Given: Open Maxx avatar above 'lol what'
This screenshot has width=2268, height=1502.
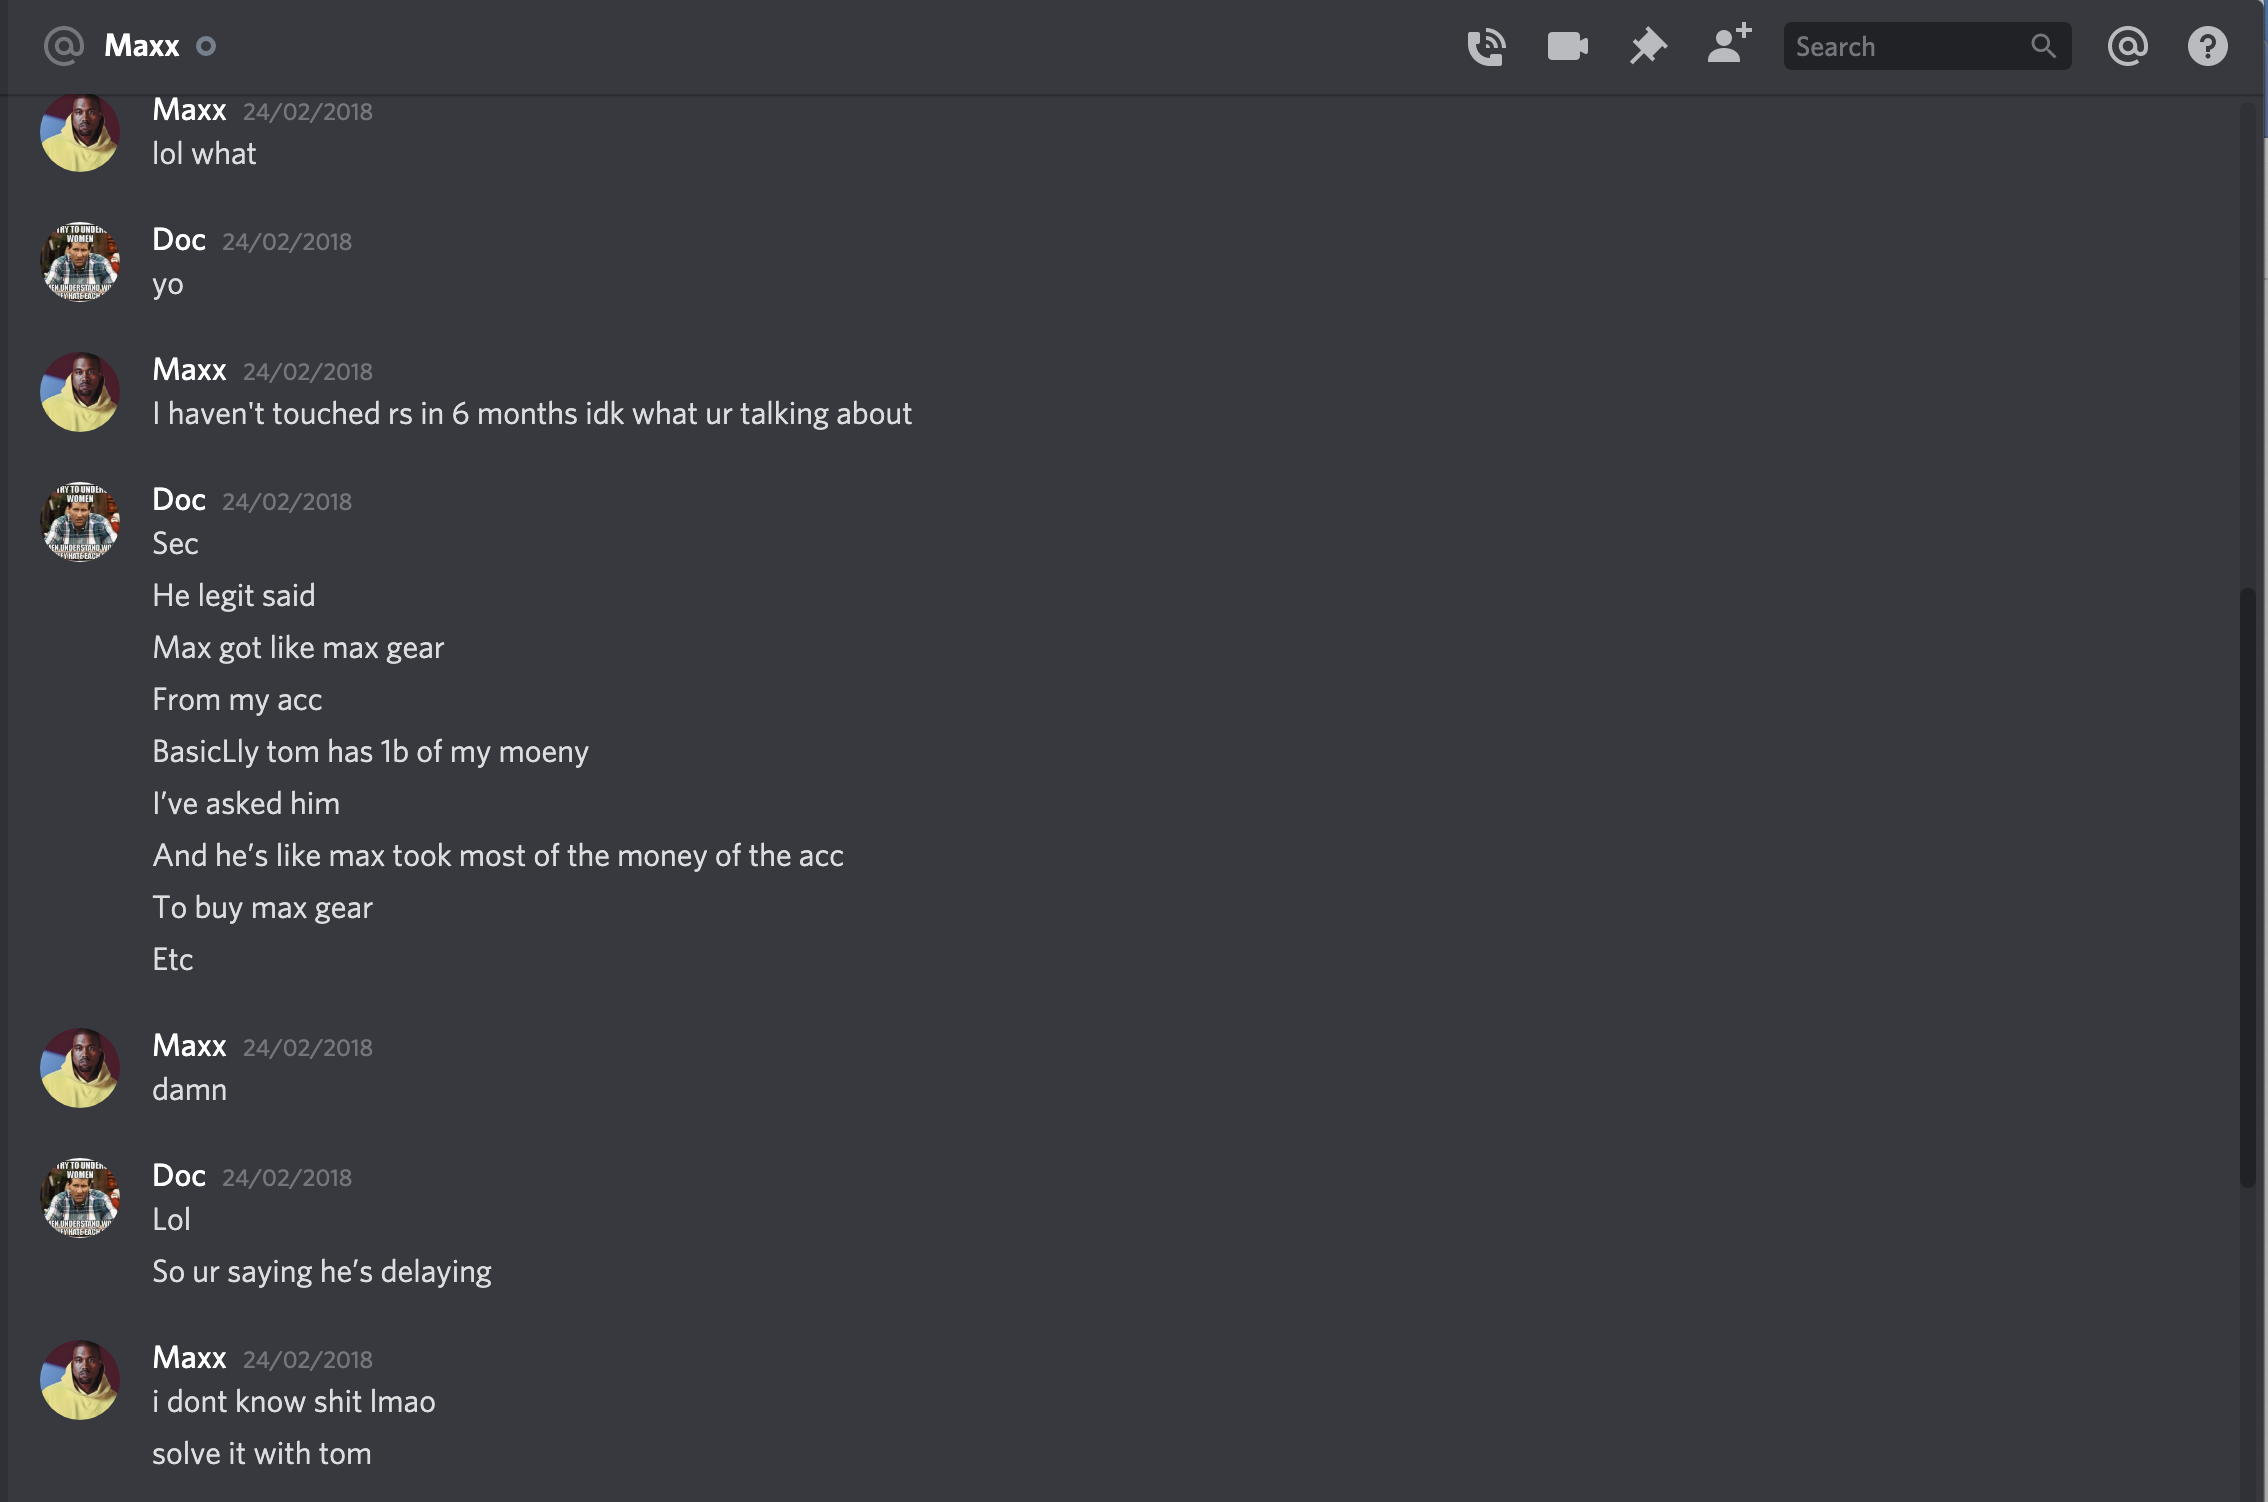Looking at the screenshot, I should click(x=80, y=132).
